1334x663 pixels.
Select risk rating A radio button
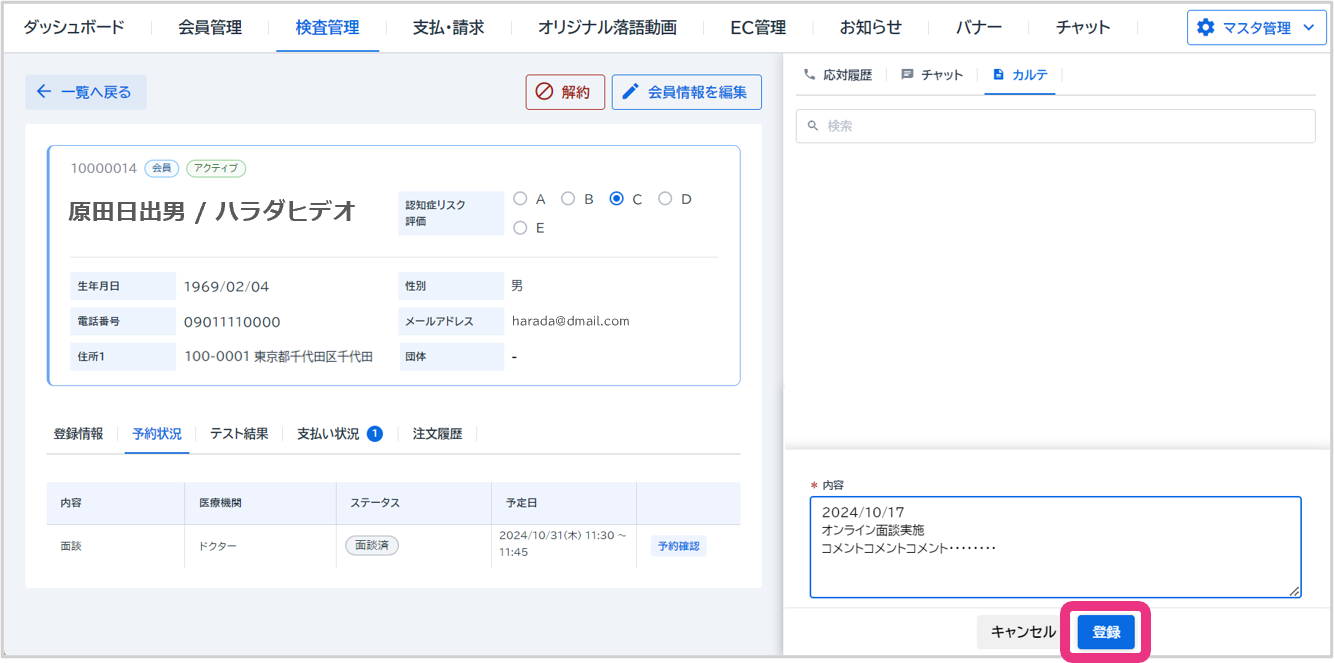(520, 199)
